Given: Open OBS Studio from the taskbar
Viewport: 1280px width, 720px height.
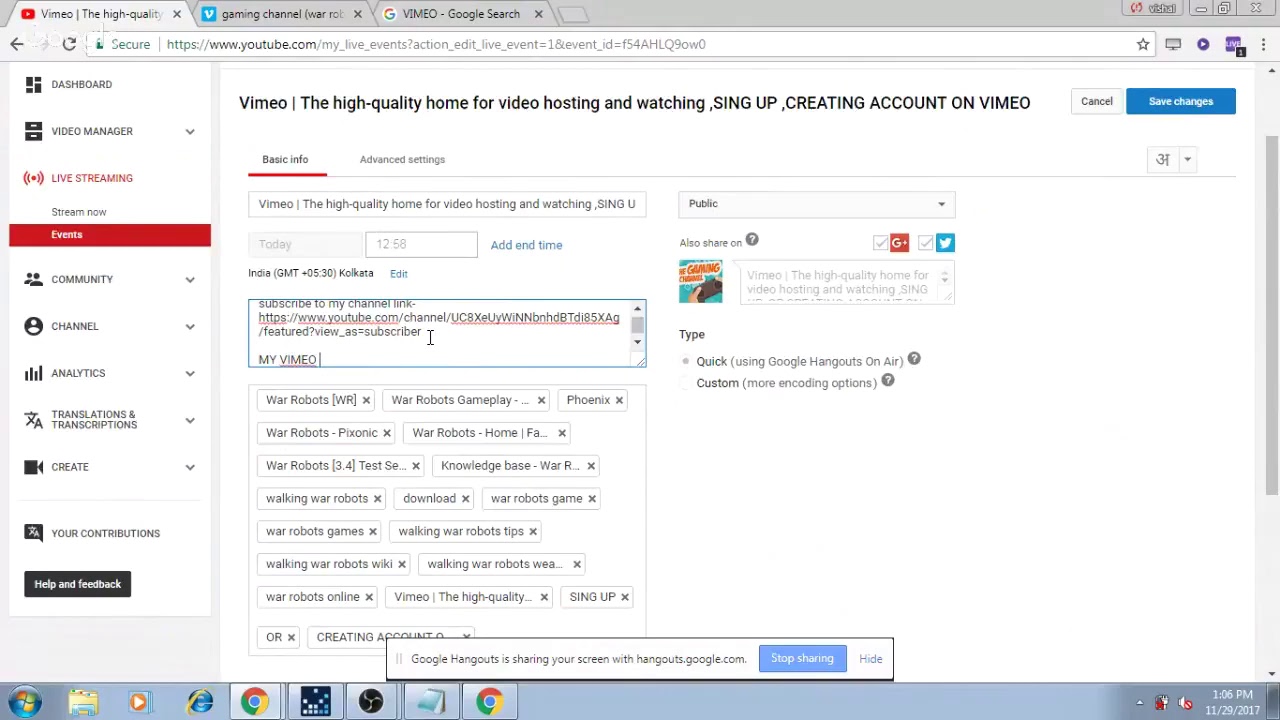Looking at the screenshot, I should pyautogui.click(x=371, y=702).
